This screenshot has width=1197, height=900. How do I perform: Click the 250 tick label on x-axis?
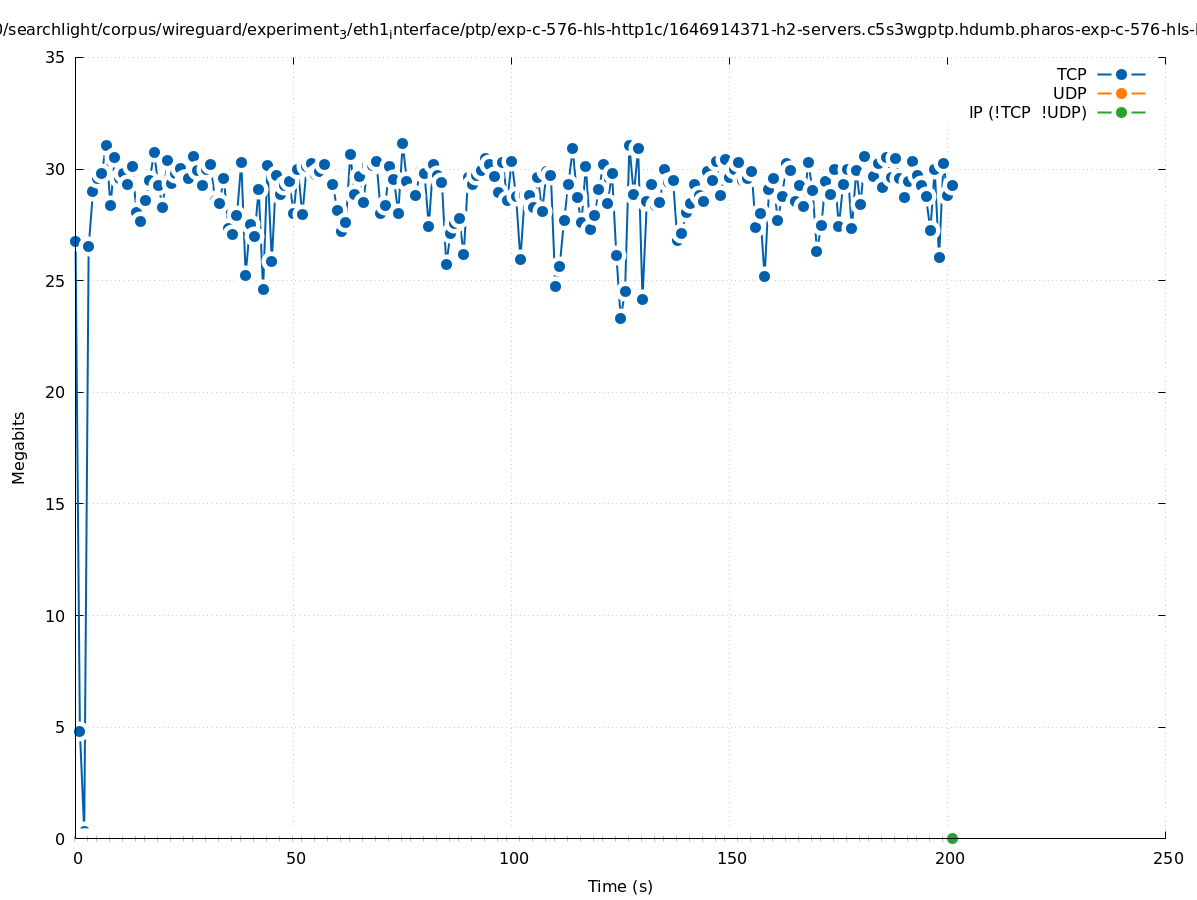(x=1167, y=858)
